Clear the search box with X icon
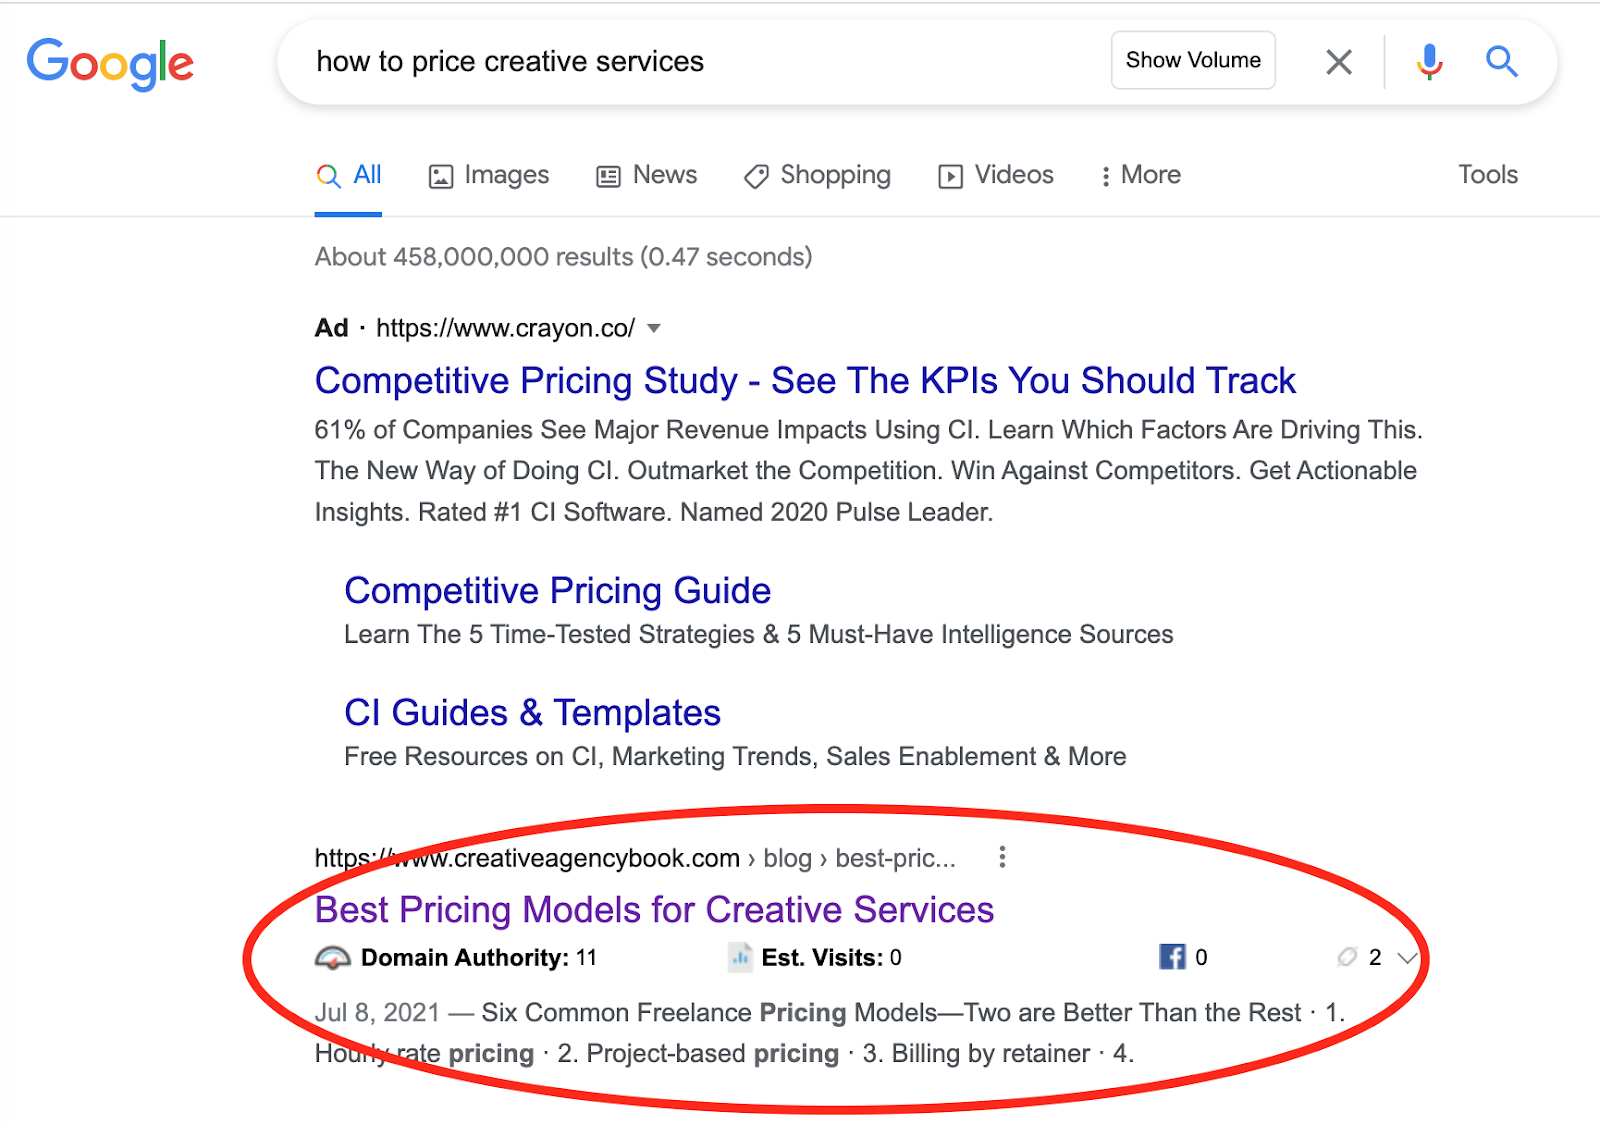 point(1339,62)
